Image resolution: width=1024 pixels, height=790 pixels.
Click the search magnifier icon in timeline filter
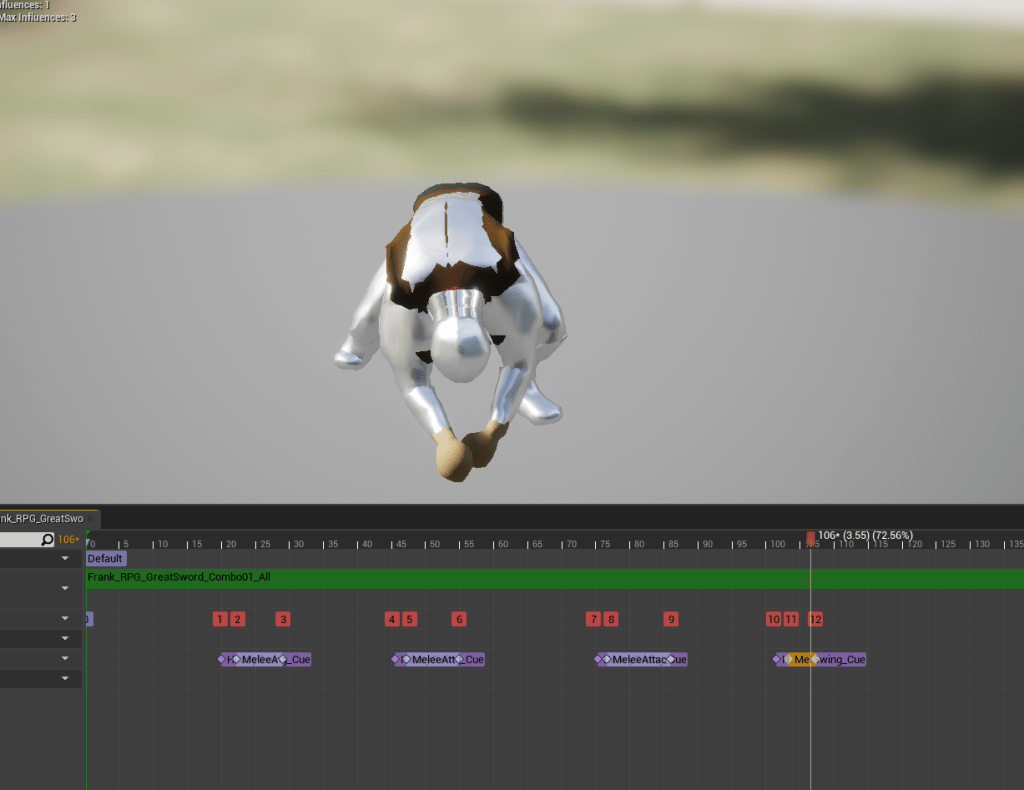pyautogui.click(x=47, y=540)
